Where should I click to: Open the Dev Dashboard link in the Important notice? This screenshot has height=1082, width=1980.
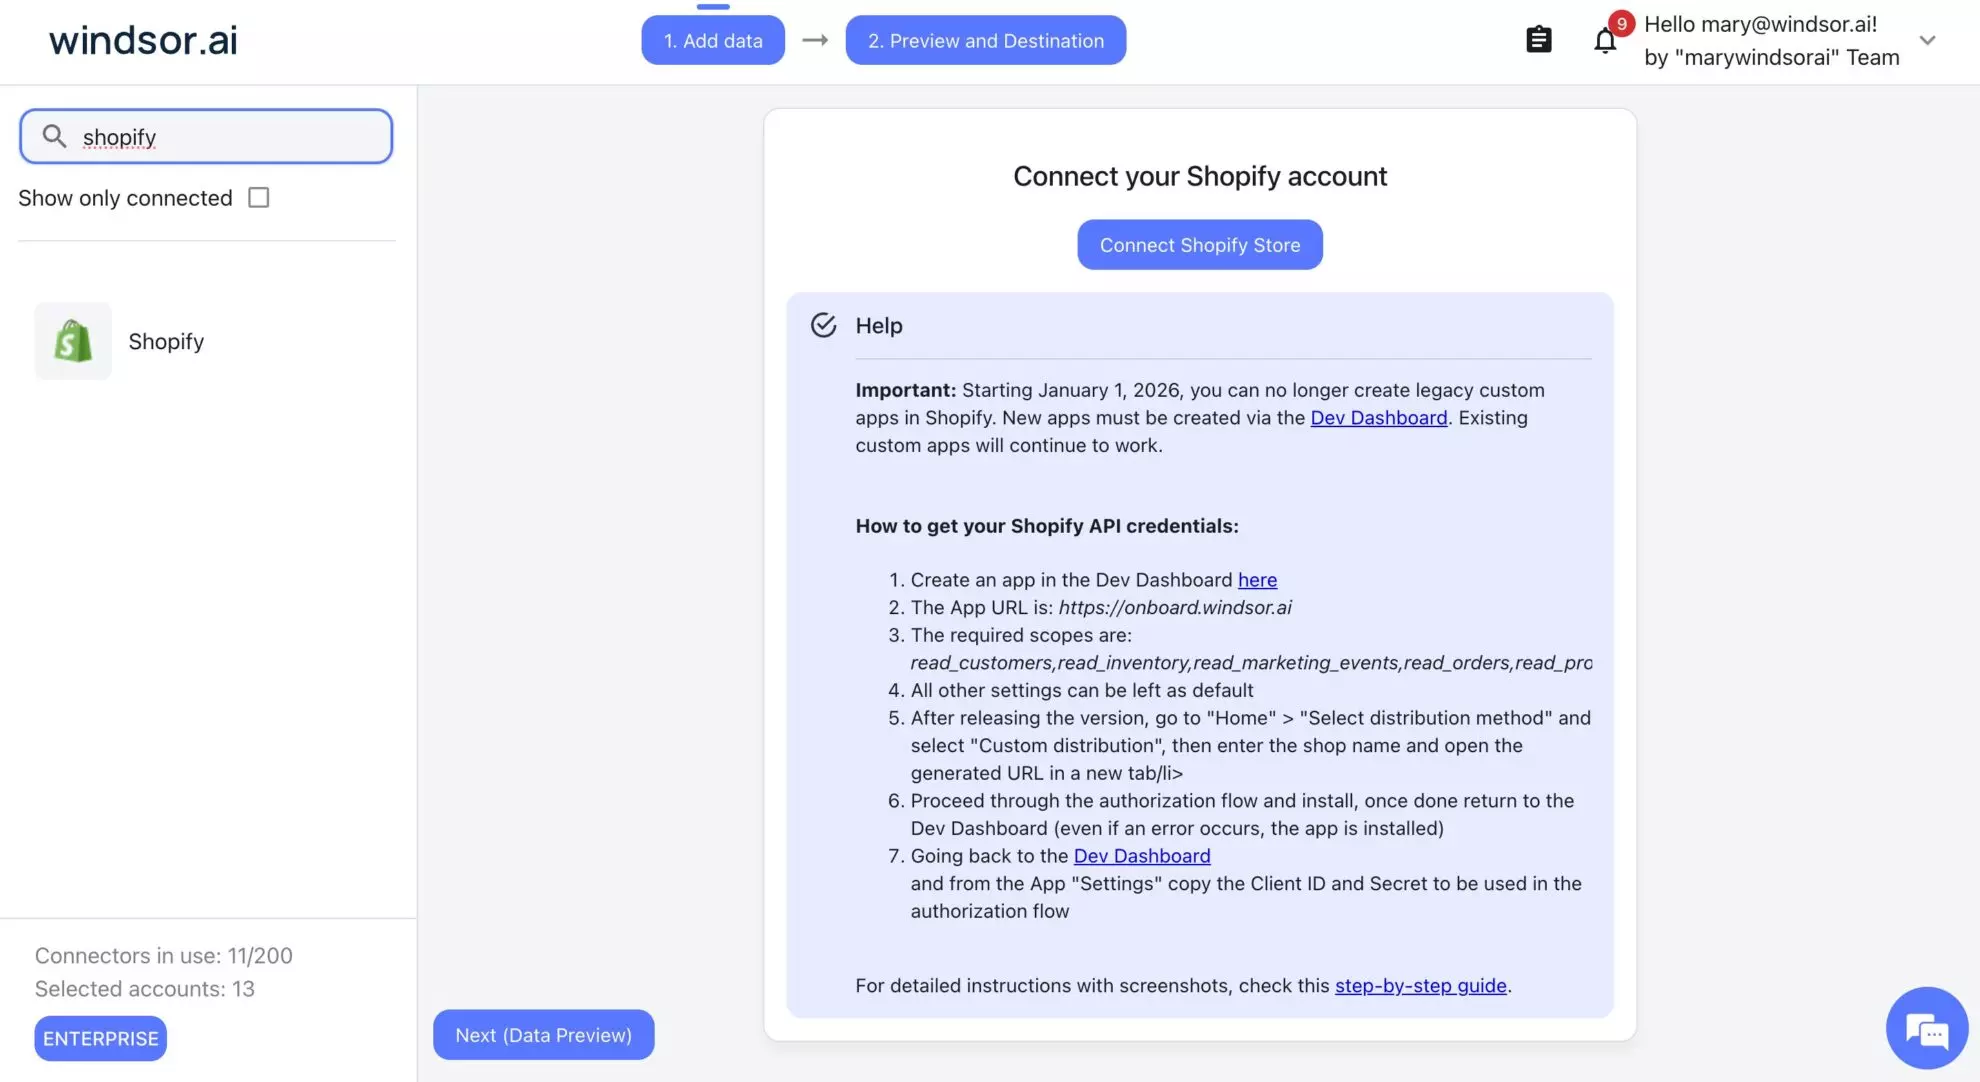[1379, 417]
